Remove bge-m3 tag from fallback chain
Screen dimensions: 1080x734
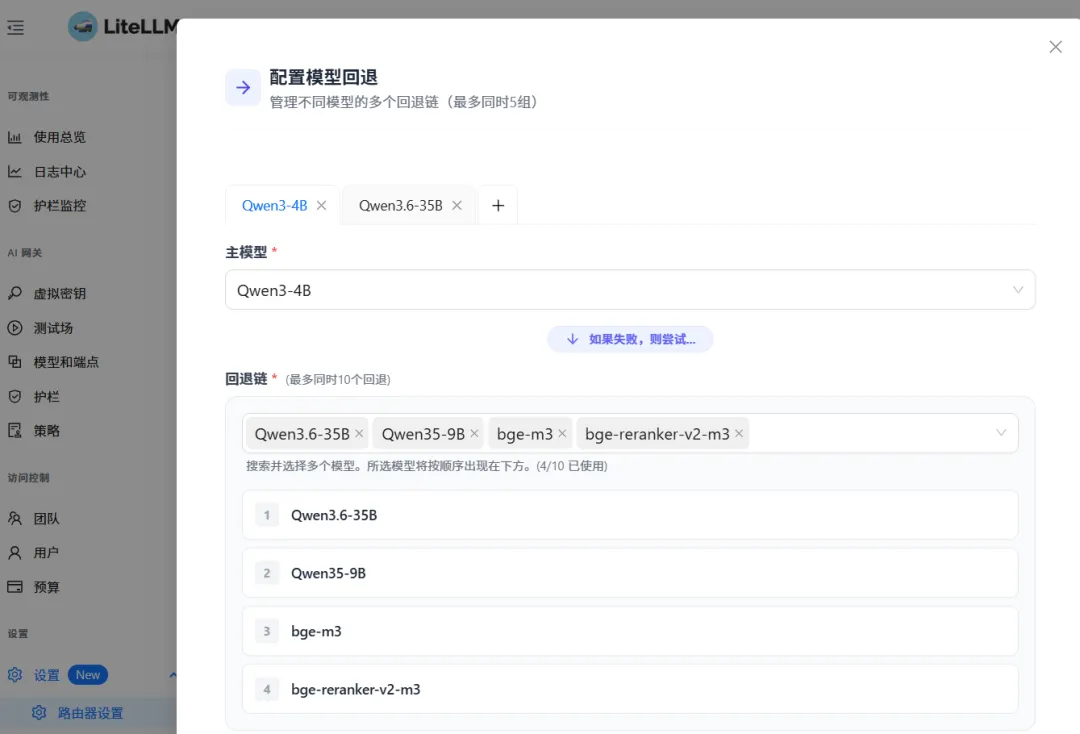pos(562,433)
